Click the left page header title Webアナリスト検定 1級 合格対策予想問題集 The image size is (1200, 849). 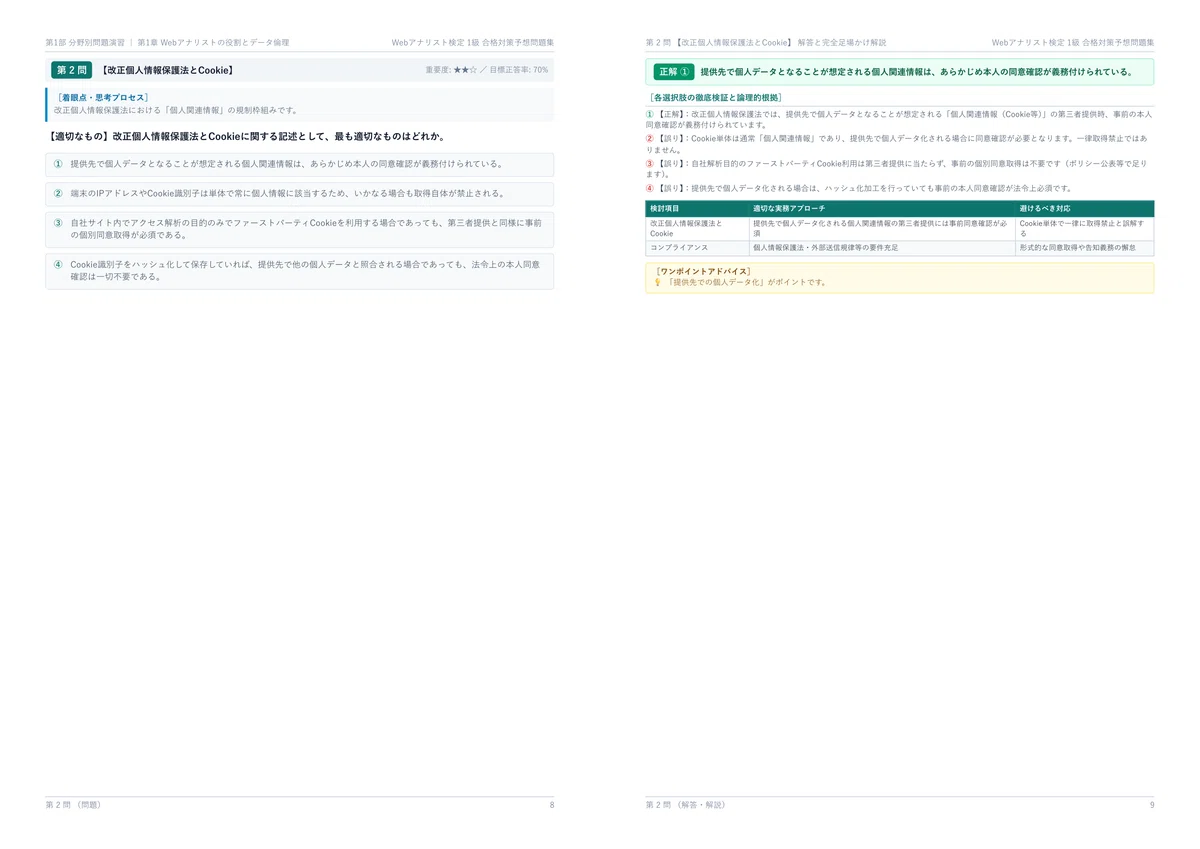click(x=473, y=43)
